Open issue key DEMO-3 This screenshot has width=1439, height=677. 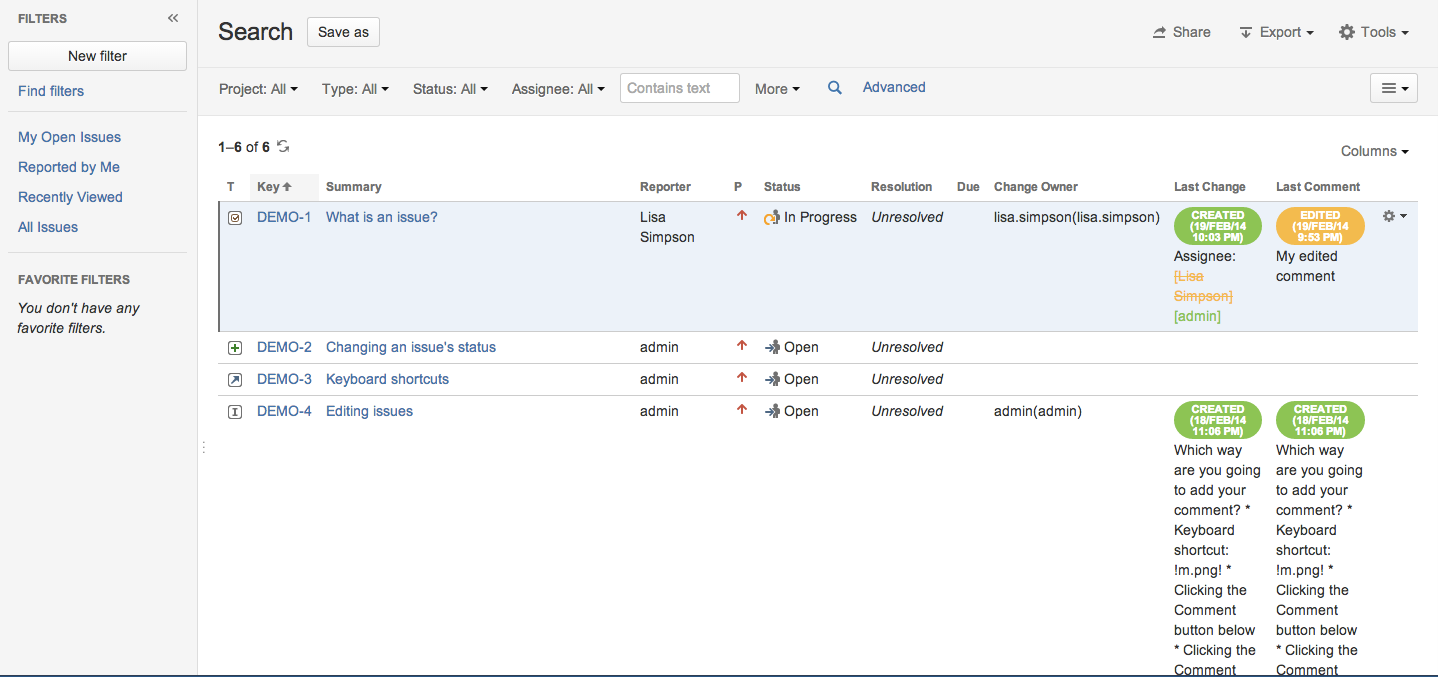(284, 379)
